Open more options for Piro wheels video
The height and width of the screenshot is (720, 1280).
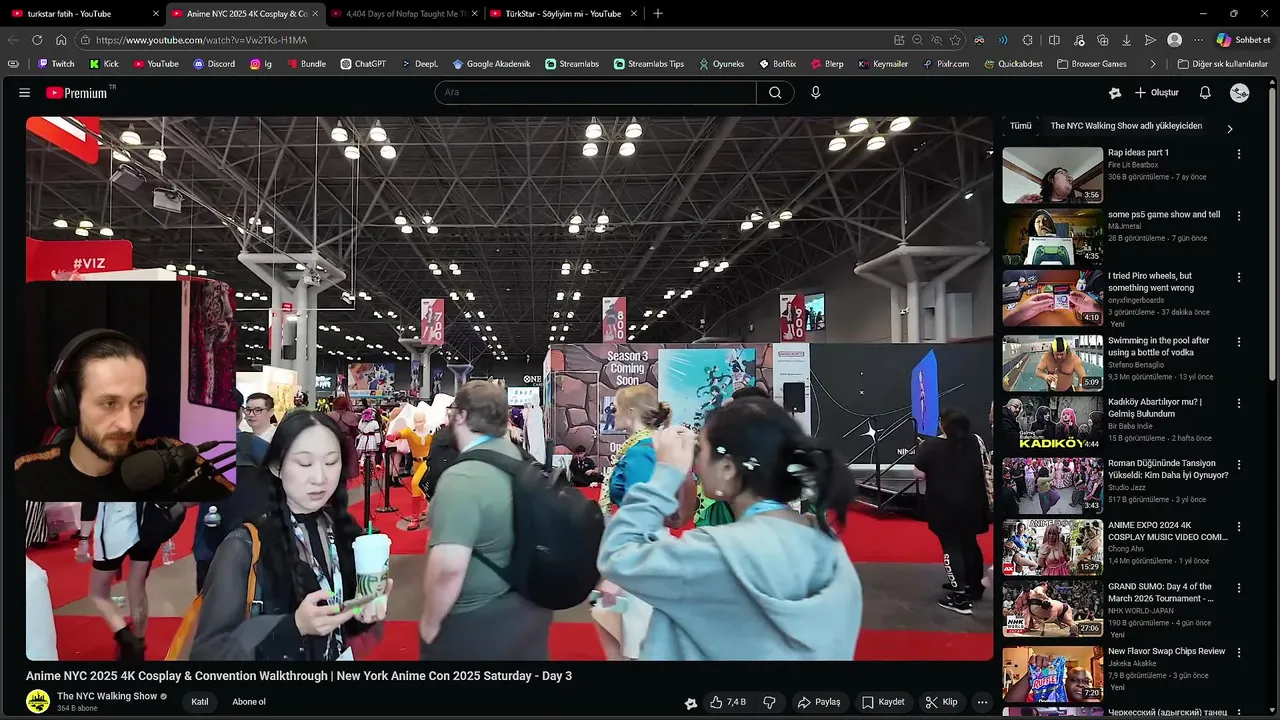(x=1239, y=277)
